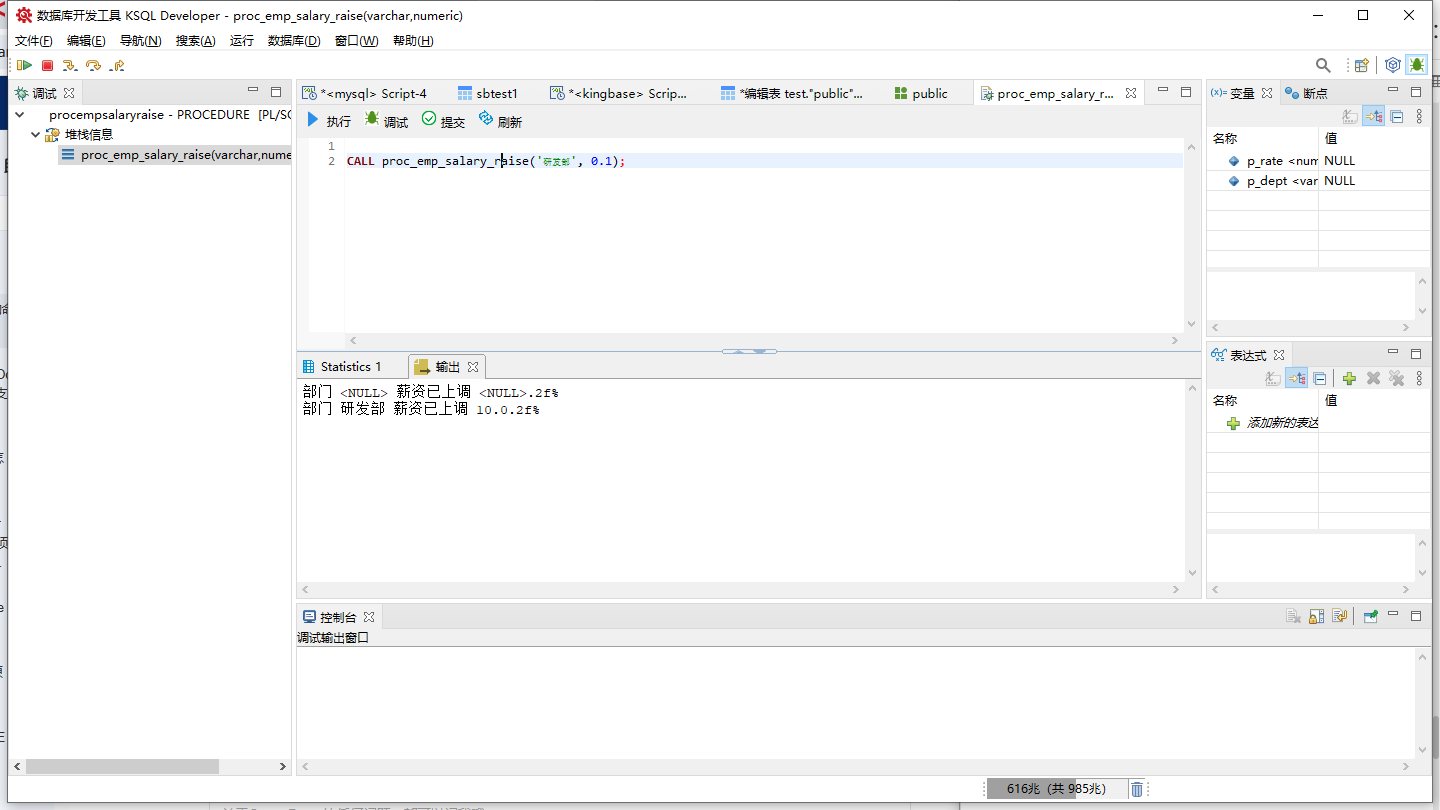The image size is (1440, 810).
Task: Toggle the green bug Debug perspective button
Action: 1416,65
